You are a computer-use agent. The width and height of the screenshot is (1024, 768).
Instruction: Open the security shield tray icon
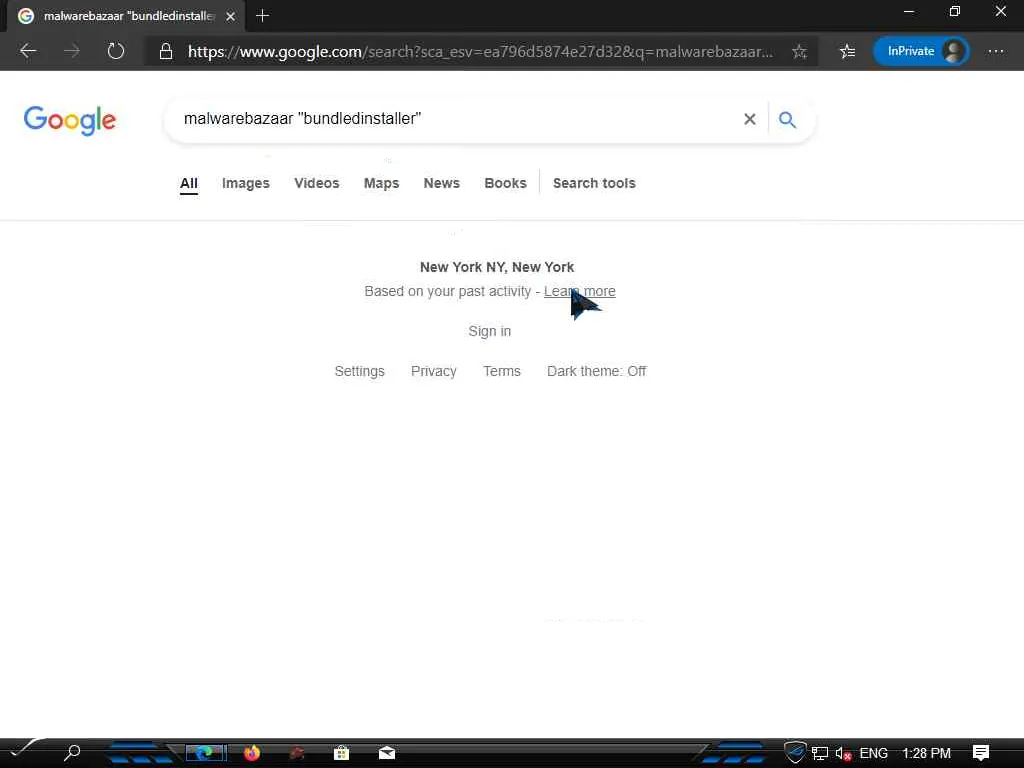pos(795,752)
